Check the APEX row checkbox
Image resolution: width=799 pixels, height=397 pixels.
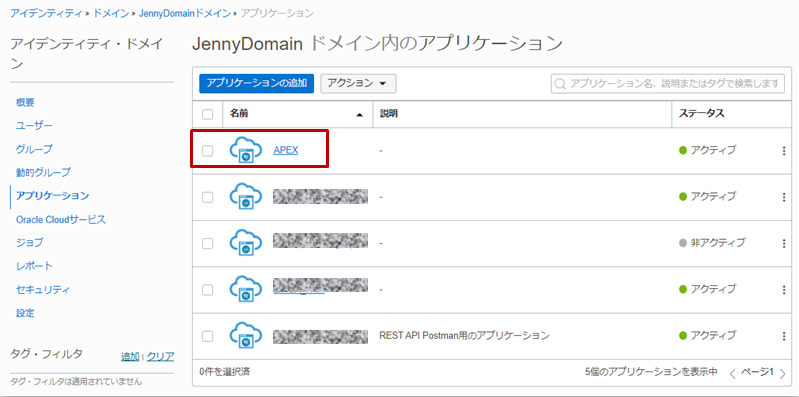coord(207,151)
